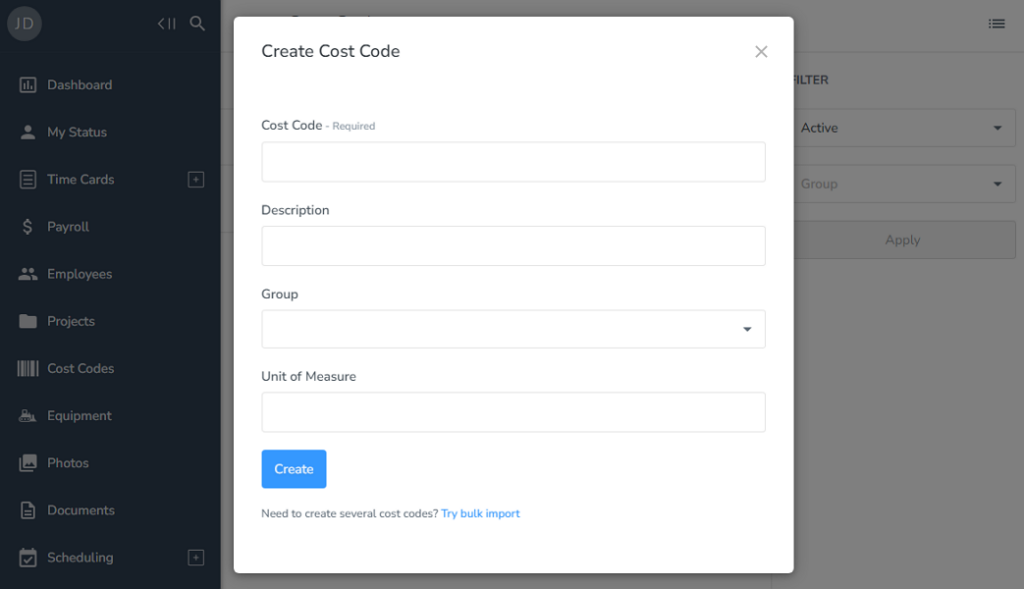The image size is (1024, 589).
Task: Click the Cost Code required input field
Action: 513,161
